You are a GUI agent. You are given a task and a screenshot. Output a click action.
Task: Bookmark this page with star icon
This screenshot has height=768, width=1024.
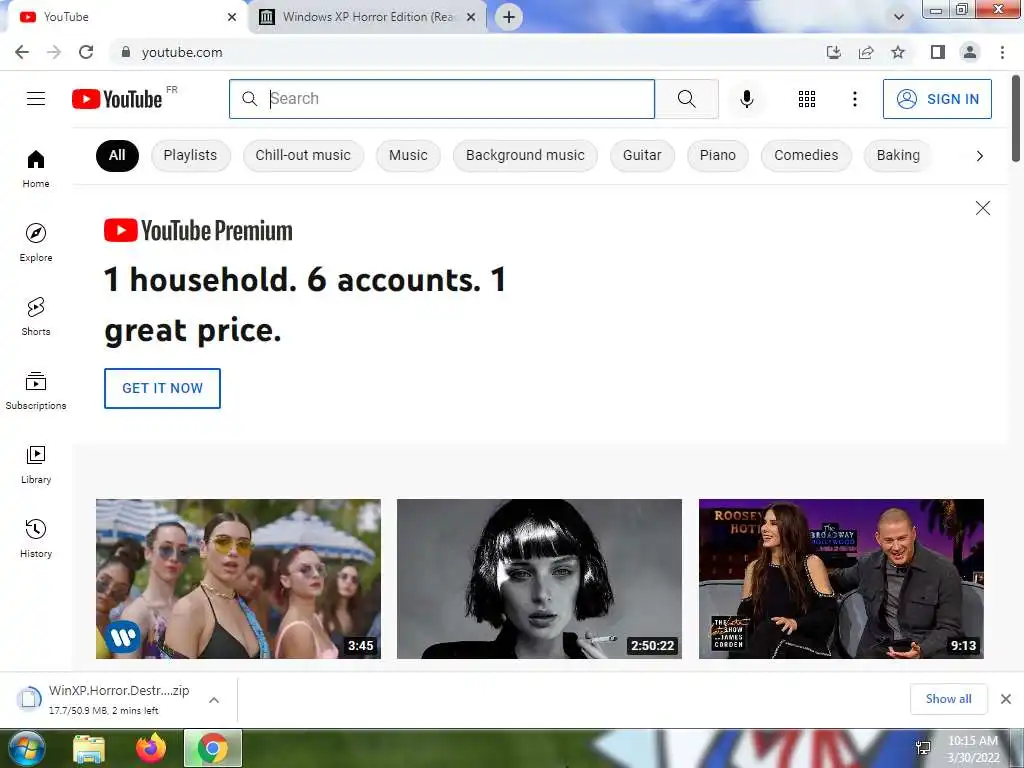coord(898,52)
